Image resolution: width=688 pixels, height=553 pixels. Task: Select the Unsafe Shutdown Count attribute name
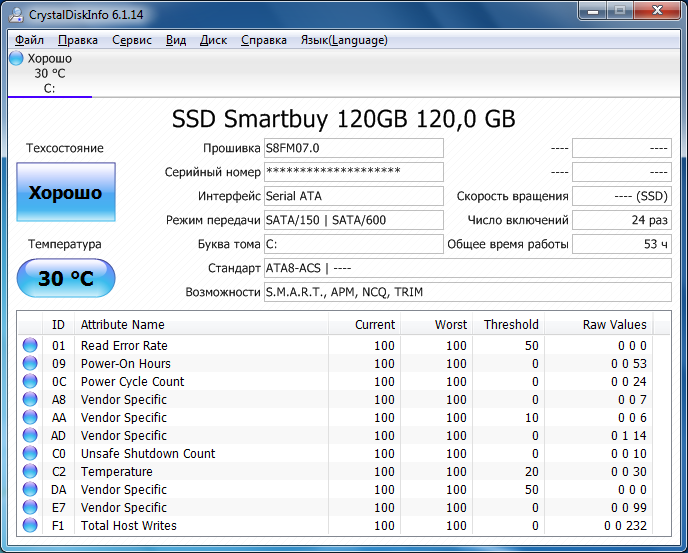point(148,453)
